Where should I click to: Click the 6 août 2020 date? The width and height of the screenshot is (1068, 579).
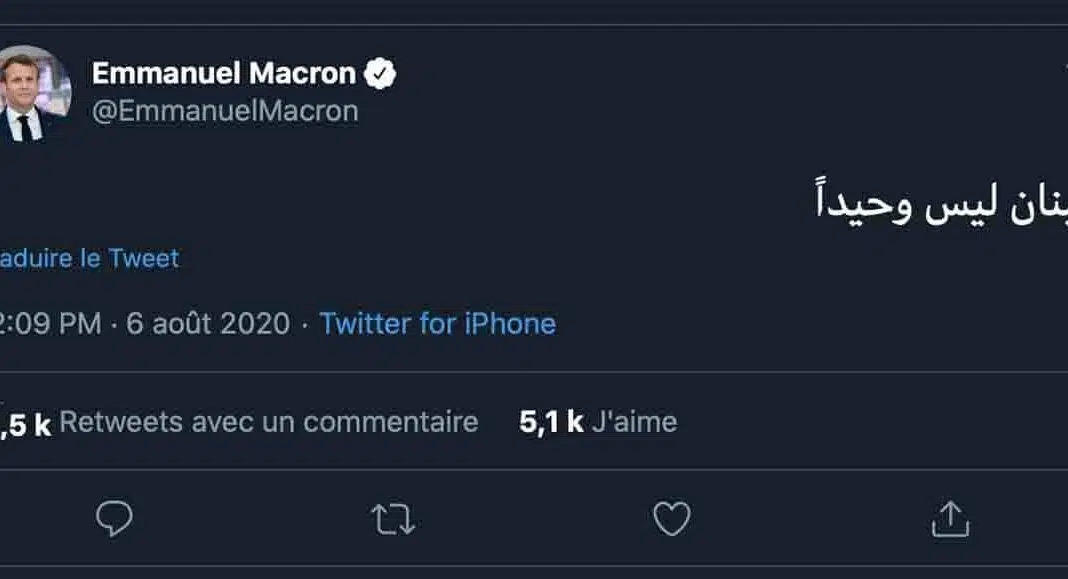[x=208, y=324]
